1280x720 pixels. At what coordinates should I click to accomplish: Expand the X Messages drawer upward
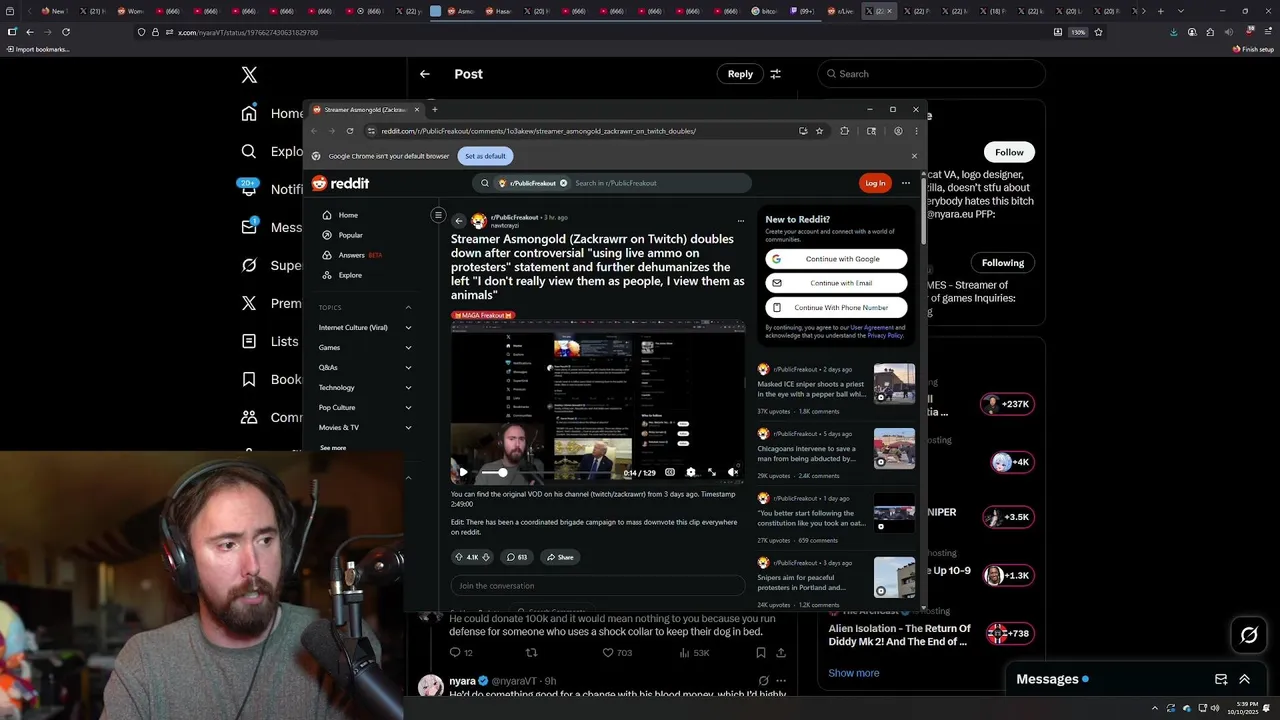1244,679
